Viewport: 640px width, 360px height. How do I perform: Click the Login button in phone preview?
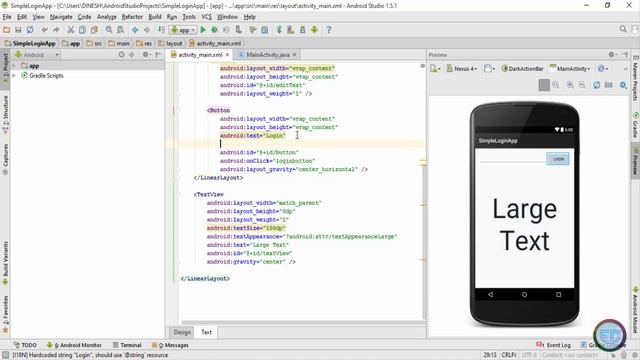pyautogui.click(x=558, y=159)
